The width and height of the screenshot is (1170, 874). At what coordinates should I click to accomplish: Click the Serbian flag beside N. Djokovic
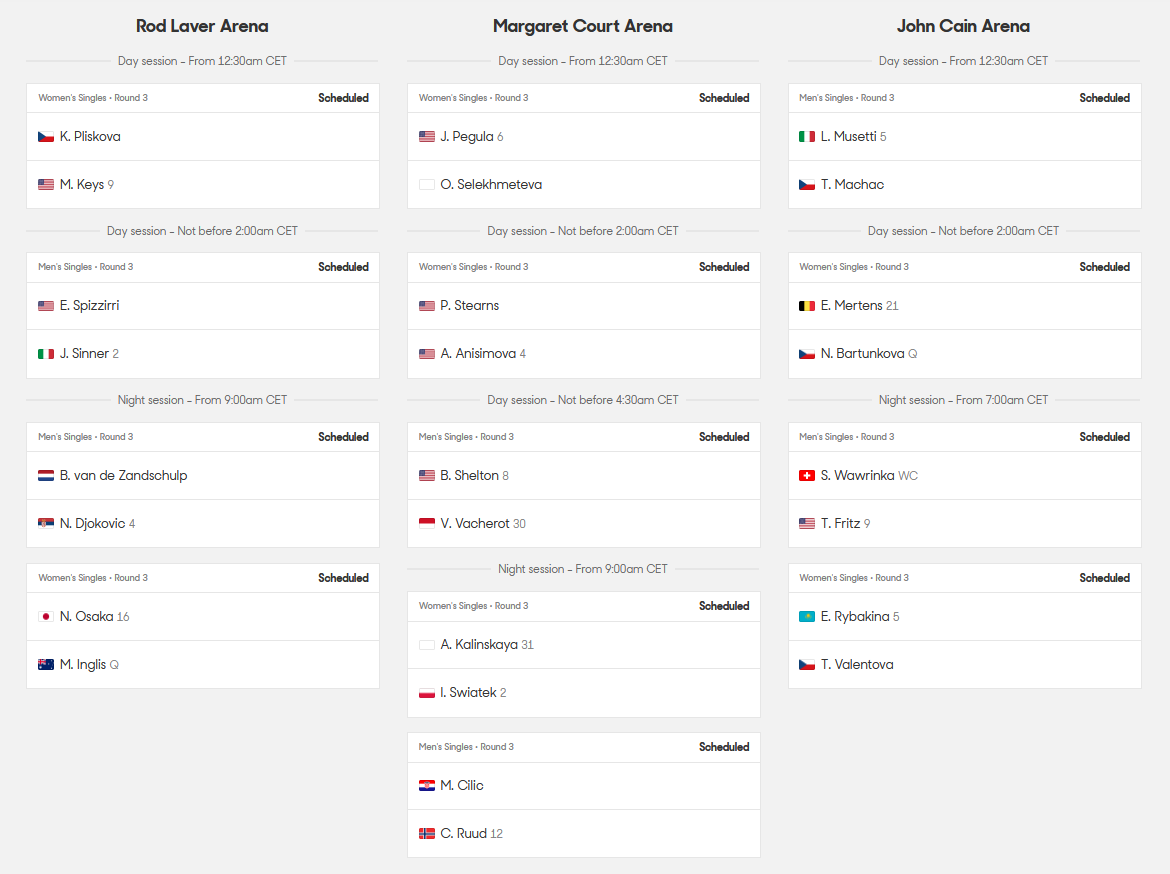tap(46, 523)
